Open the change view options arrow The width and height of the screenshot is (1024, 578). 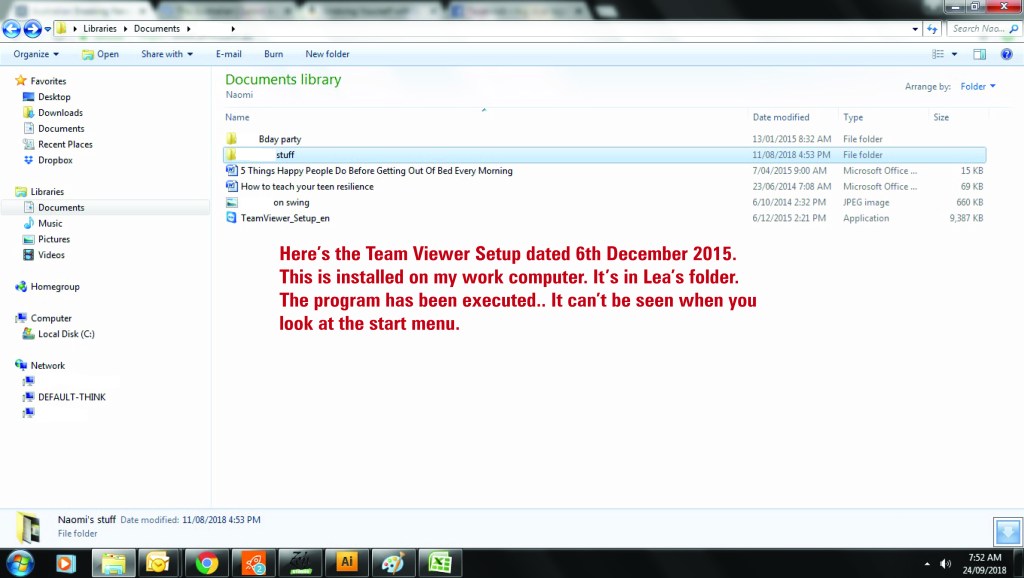pyautogui.click(x=954, y=54)
